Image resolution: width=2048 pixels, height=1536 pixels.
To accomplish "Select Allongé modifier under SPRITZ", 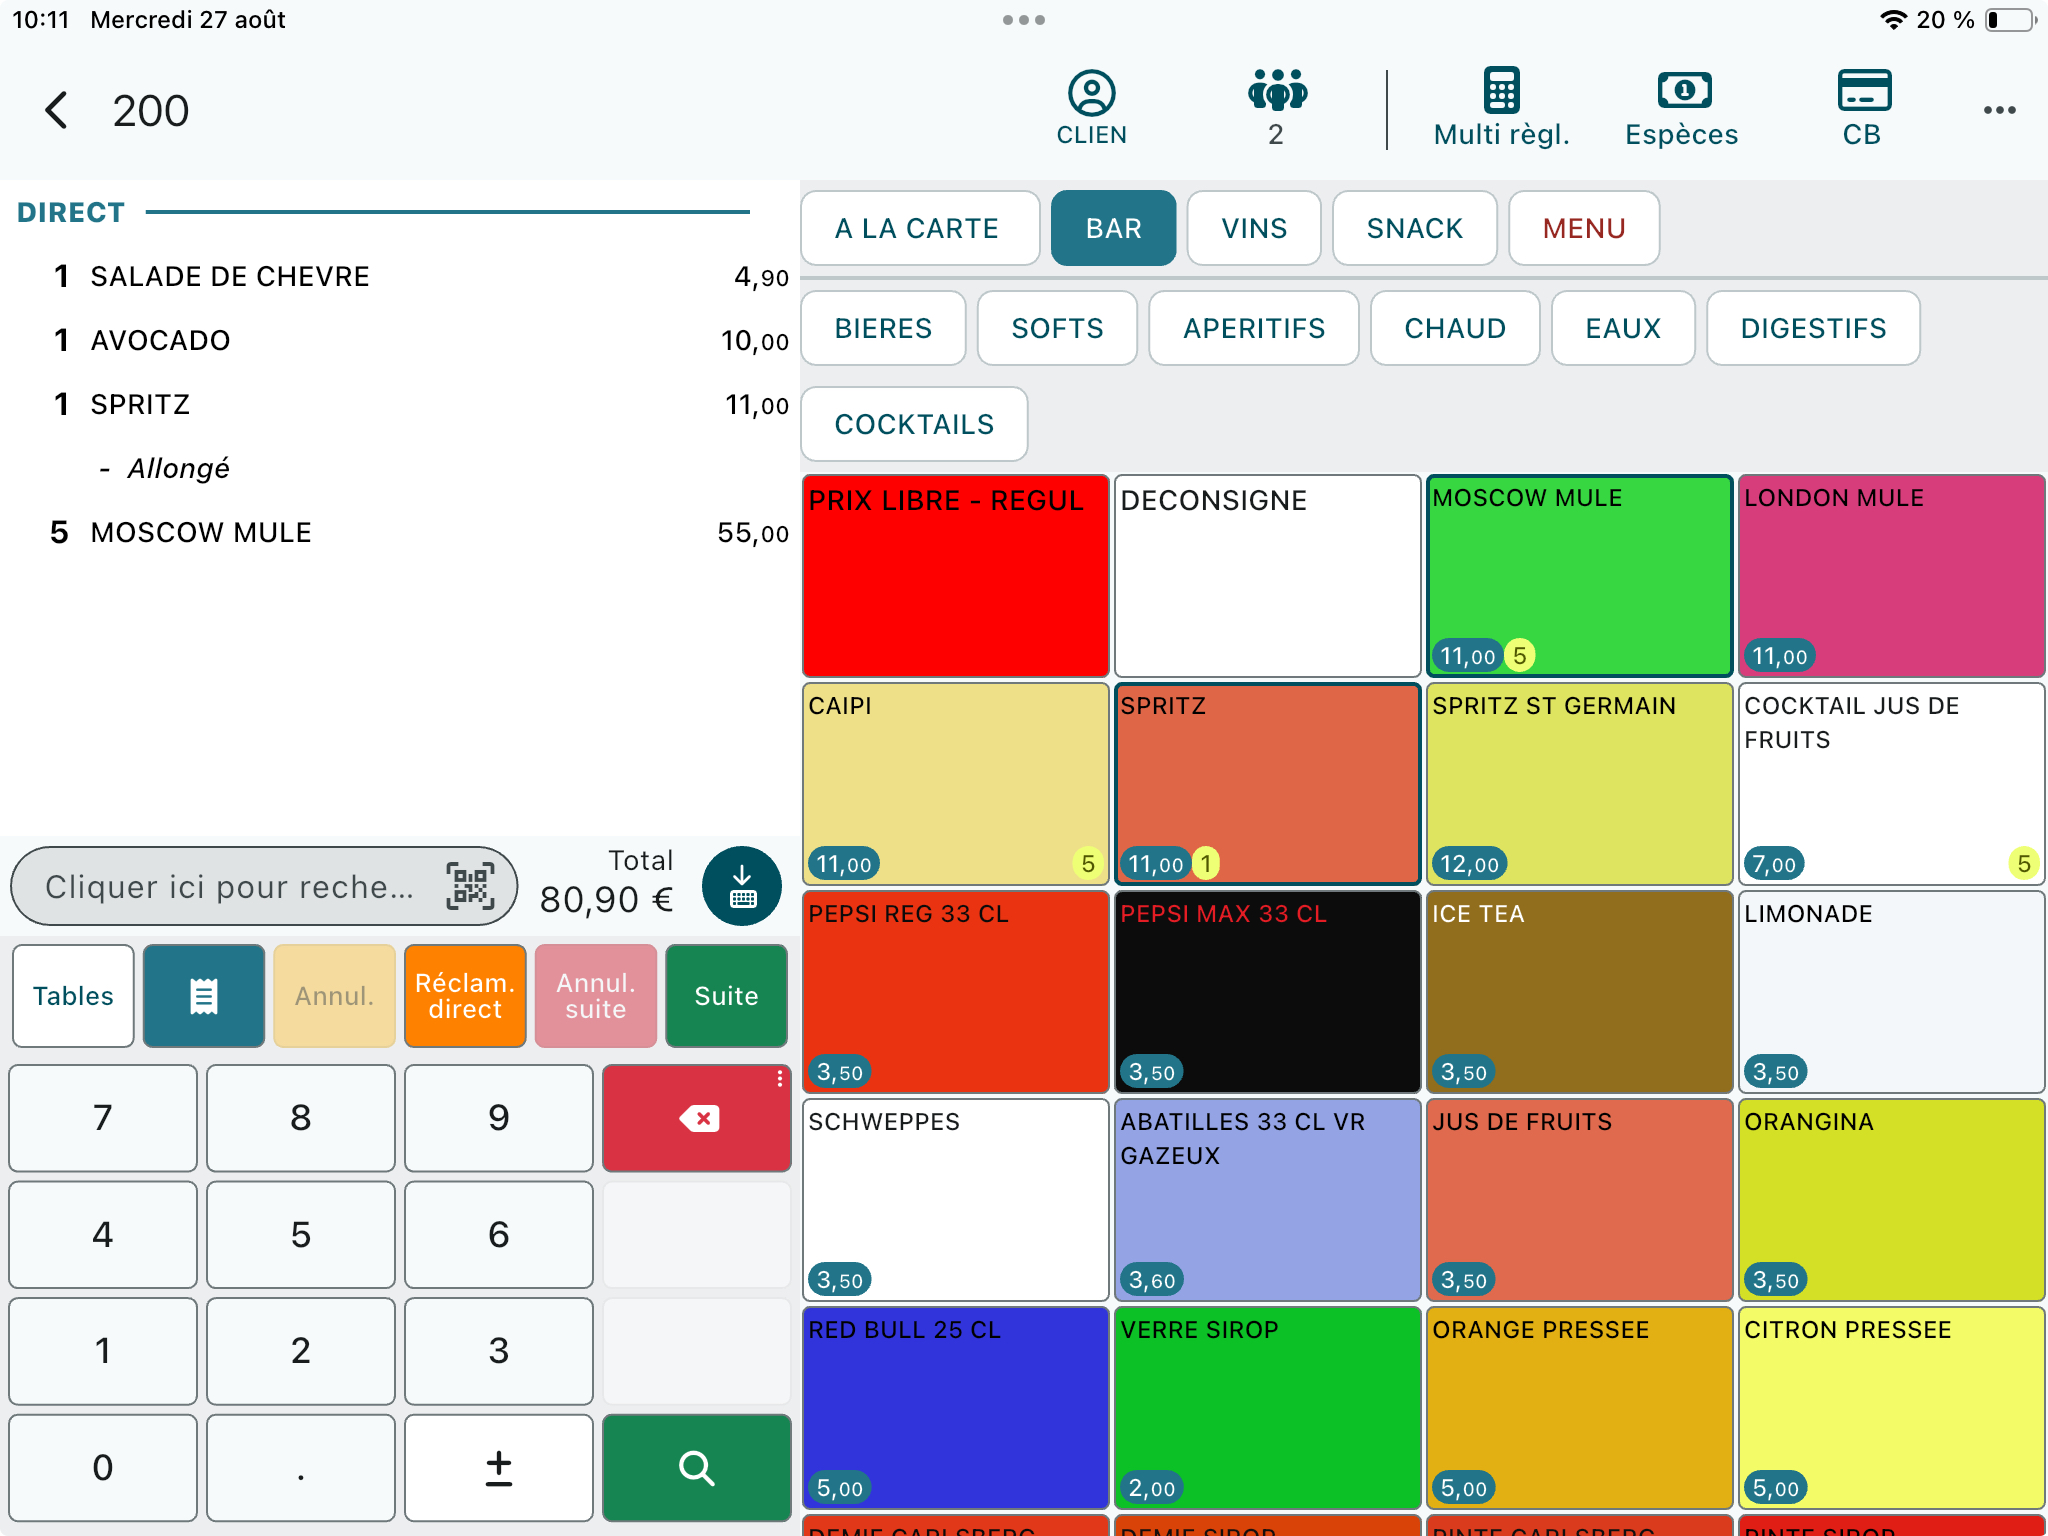I will pos(400,468).
